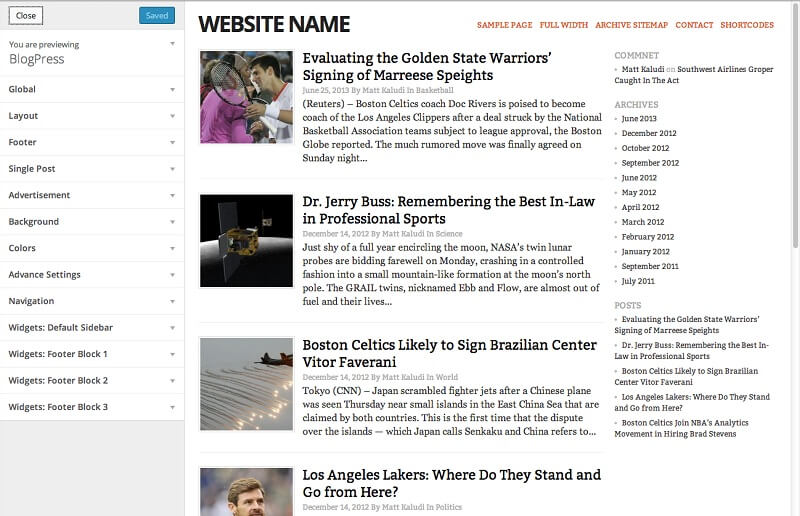Image resolution: width=800 pixels, height=516 pixels.
Task: Expand the Global section
Action: coord(92,89)
